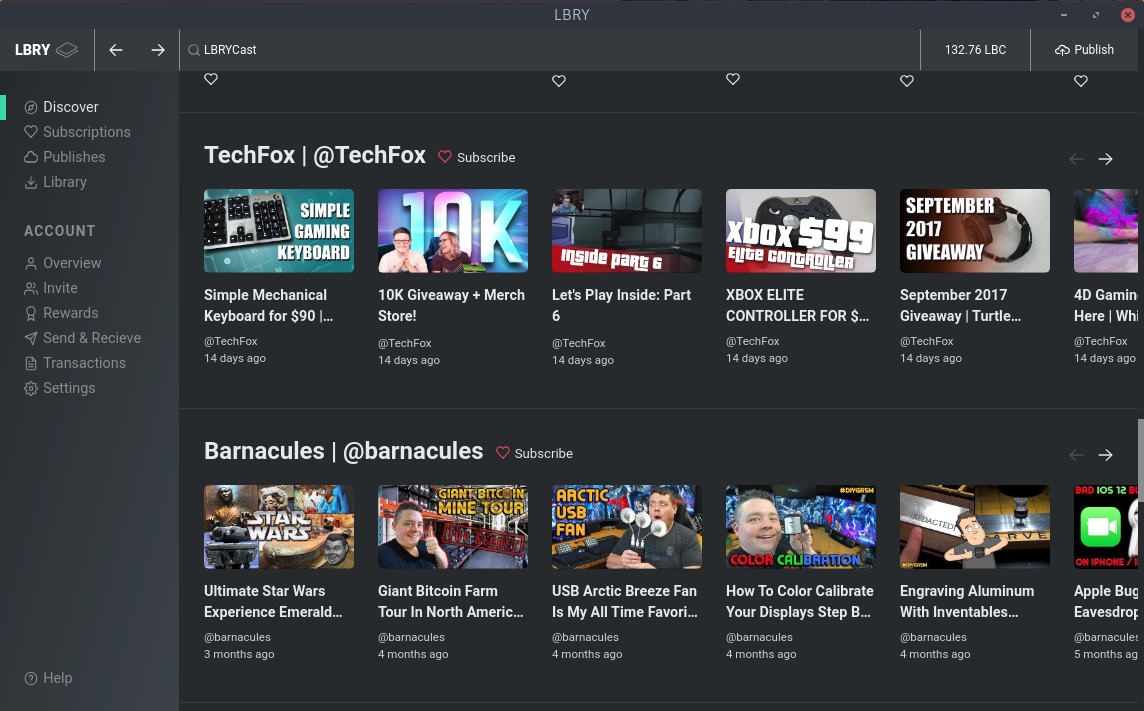
Task: Open the 10K Giveaway thumbnail
Action: pyautogui.click(x=452, y=230)
